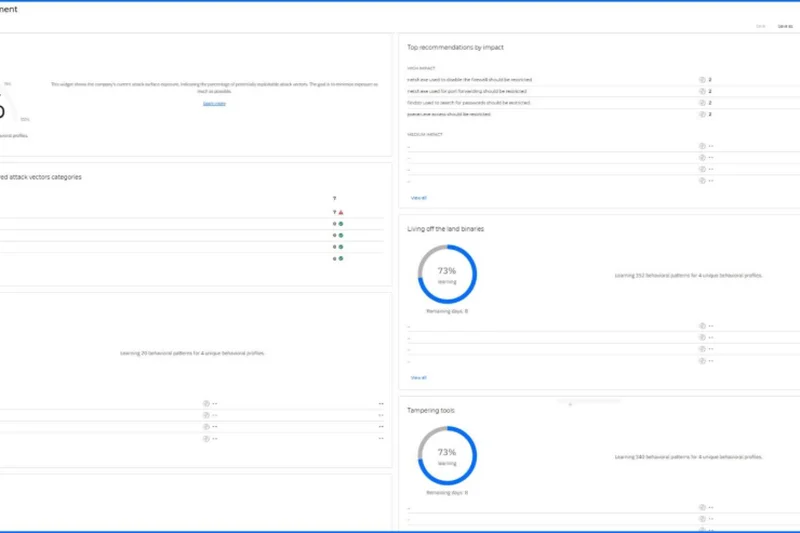
Task: Click the red warning triangle in attack vectors
Action: (x=341, y=212)
